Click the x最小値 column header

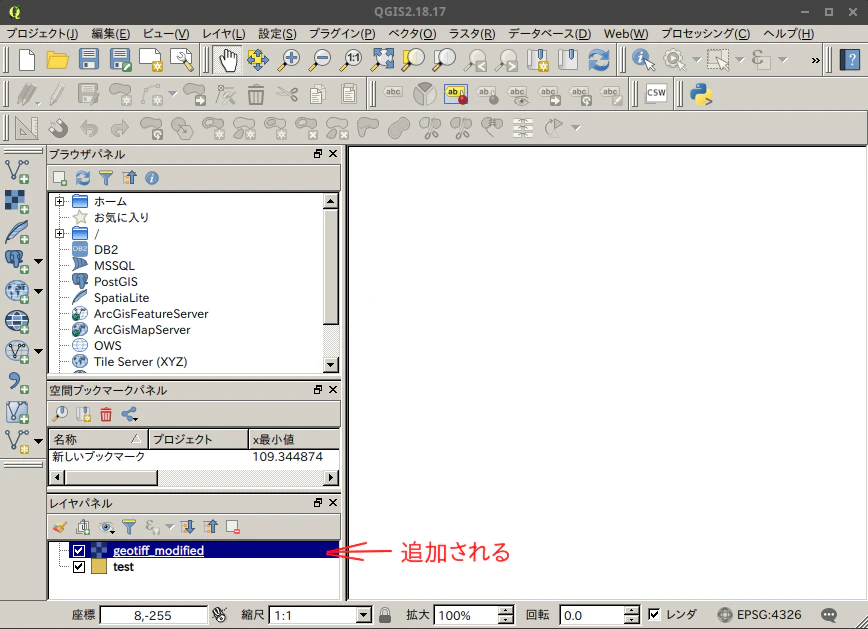tap(294, 439)
